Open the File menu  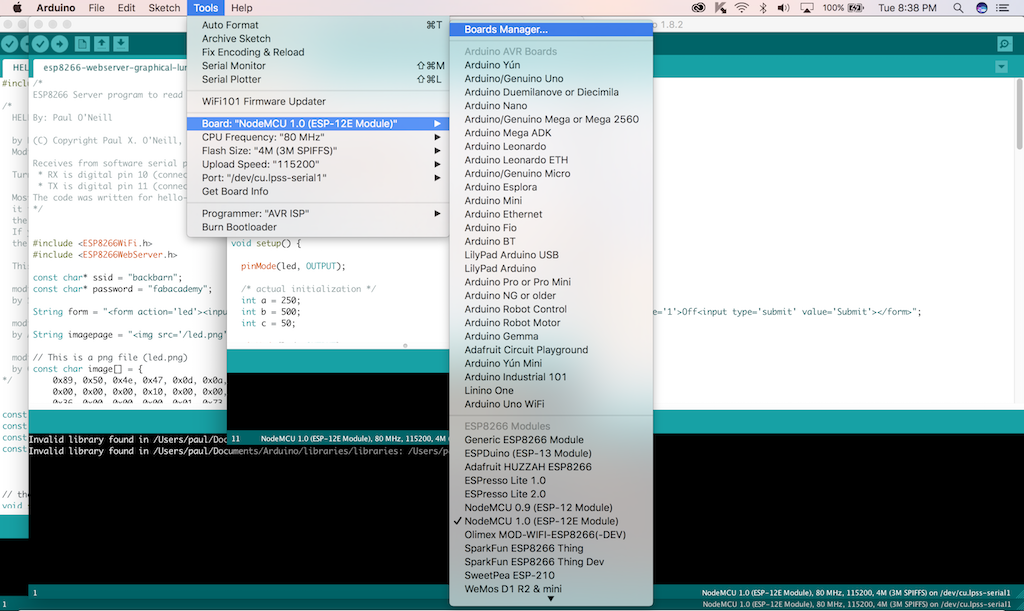pyautogui.click(x=97, y=8)
